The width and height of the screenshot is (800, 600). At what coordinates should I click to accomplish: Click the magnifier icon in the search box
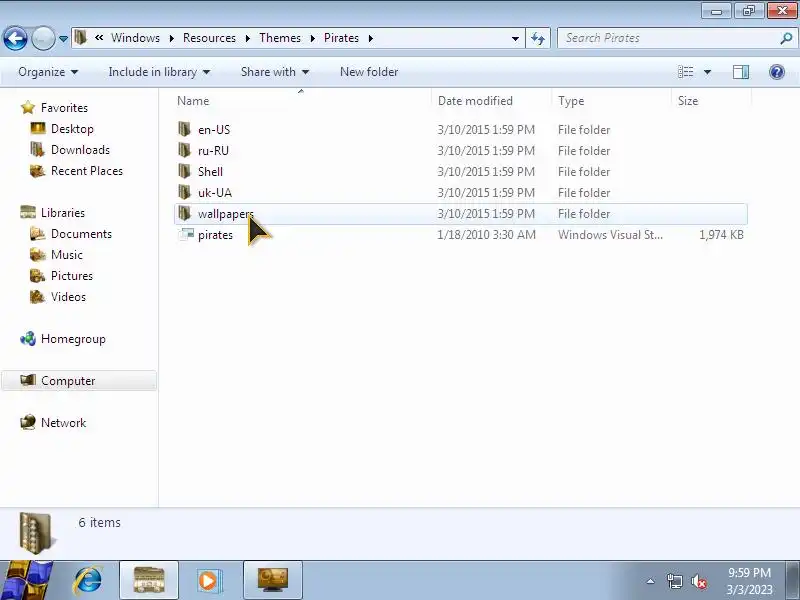pos(786,38)
